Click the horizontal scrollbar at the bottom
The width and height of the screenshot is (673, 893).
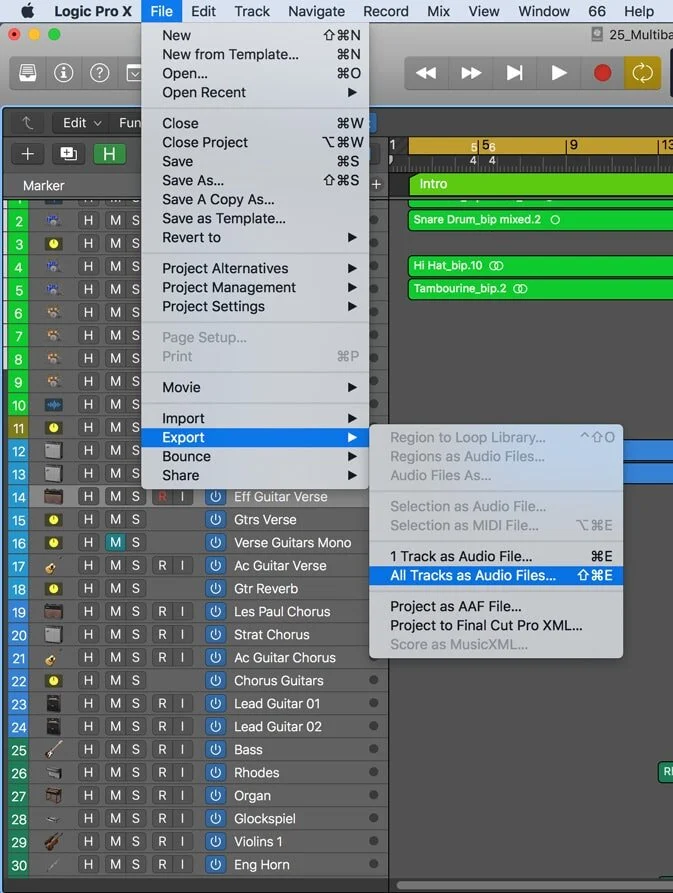click(x=535, y=886)
